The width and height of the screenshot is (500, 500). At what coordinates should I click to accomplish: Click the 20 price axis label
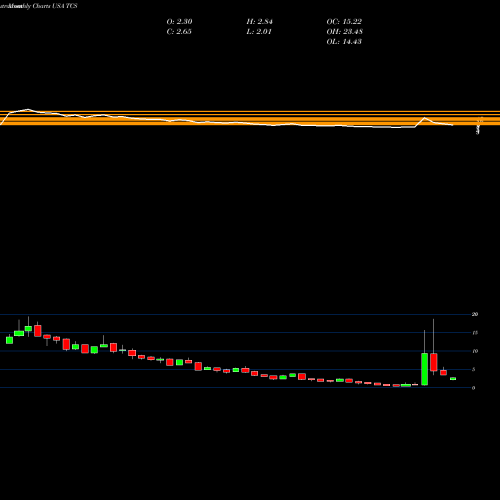click(475, 314)
